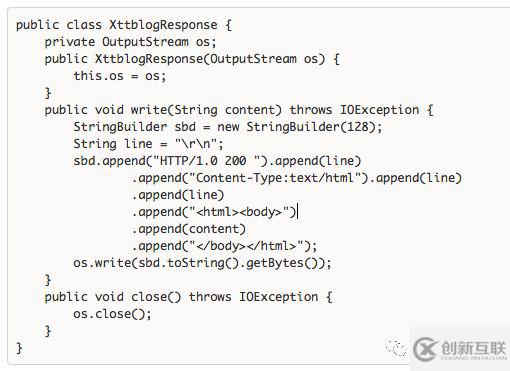The image size is (510, 371).
Task: Click the 创新互联 watermark text
Action: pos(473,349)
